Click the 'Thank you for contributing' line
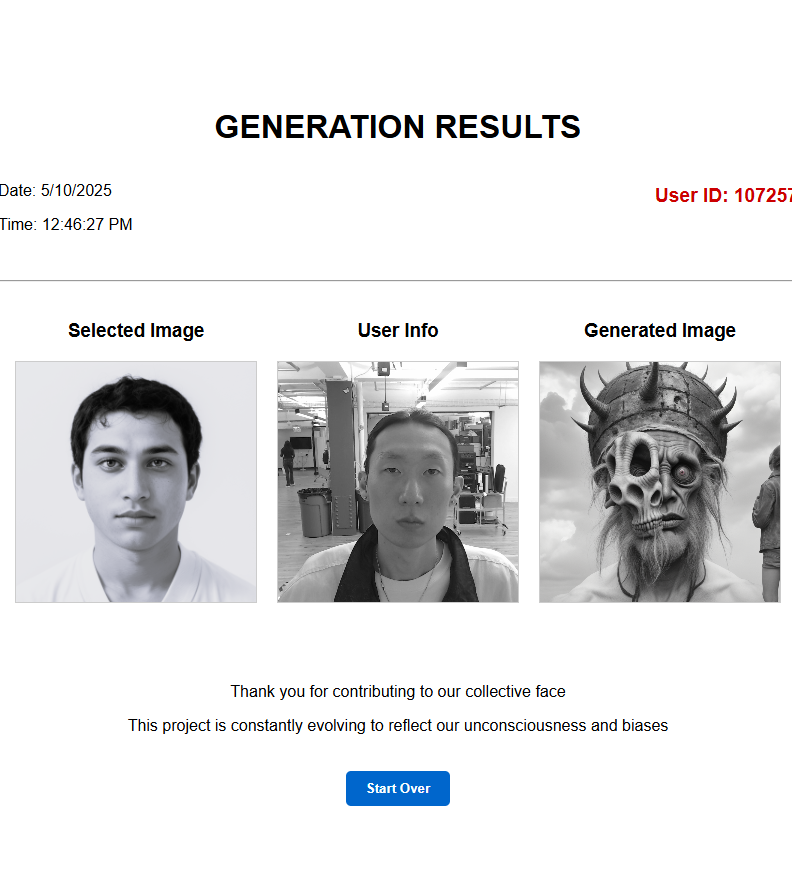The height and width of the screenshot is (891, 792). [x=398, y=692]
